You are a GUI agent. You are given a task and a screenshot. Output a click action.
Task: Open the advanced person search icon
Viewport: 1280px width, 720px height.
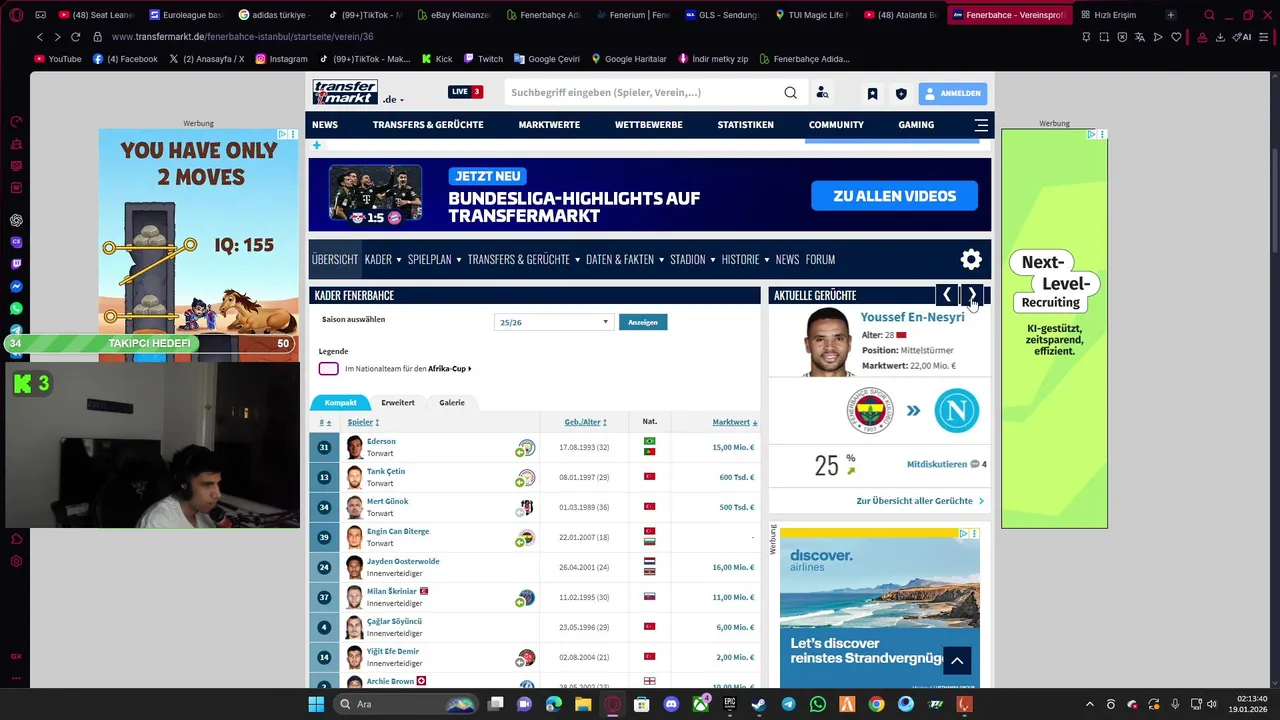[x=822, y=93]
